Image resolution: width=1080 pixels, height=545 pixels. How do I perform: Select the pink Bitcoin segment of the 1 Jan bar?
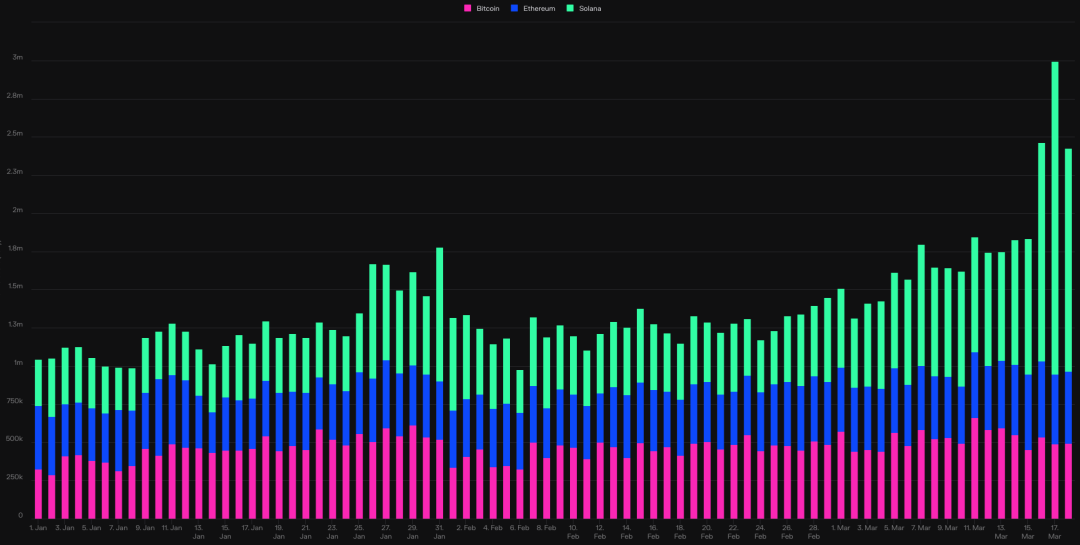tap(38, 493)
